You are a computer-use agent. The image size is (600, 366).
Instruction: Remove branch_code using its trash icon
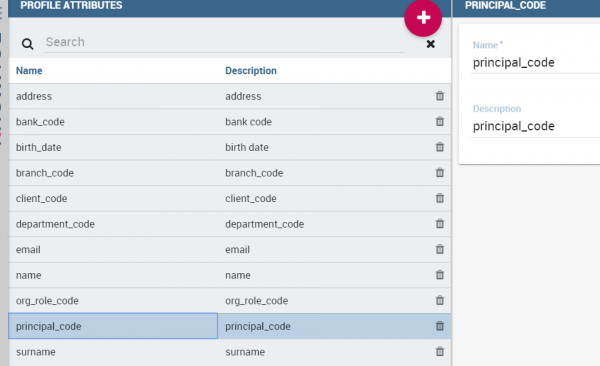pos(440,173)
